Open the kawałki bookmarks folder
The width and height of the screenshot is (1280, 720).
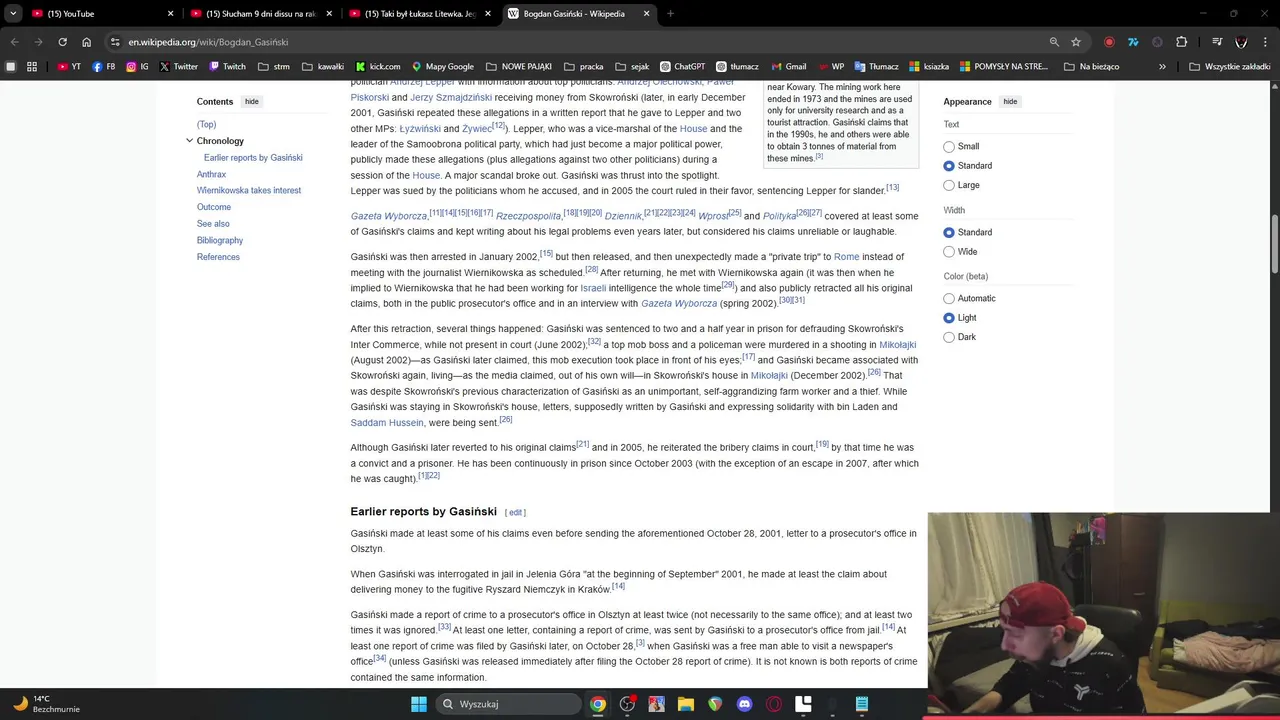(322, 67)
